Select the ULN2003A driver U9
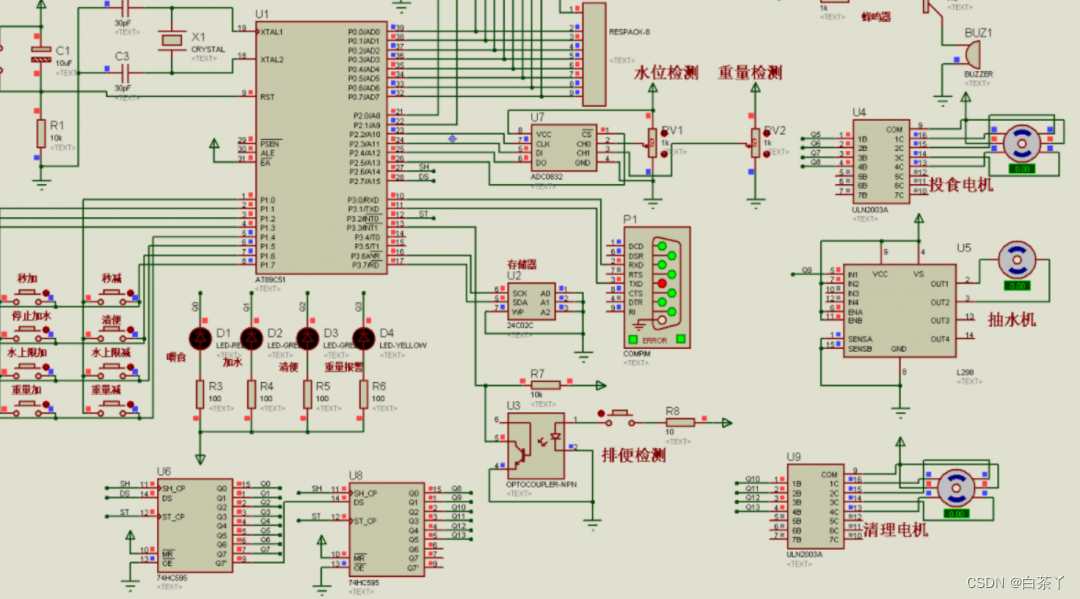The width and height of the screenshot is (1080, 599). [x=816, y=507]
